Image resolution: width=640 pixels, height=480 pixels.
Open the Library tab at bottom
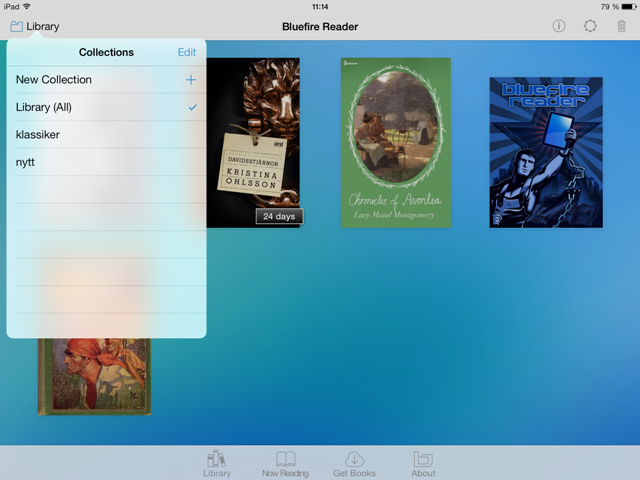pyautogui.click(x=216, y=463)
